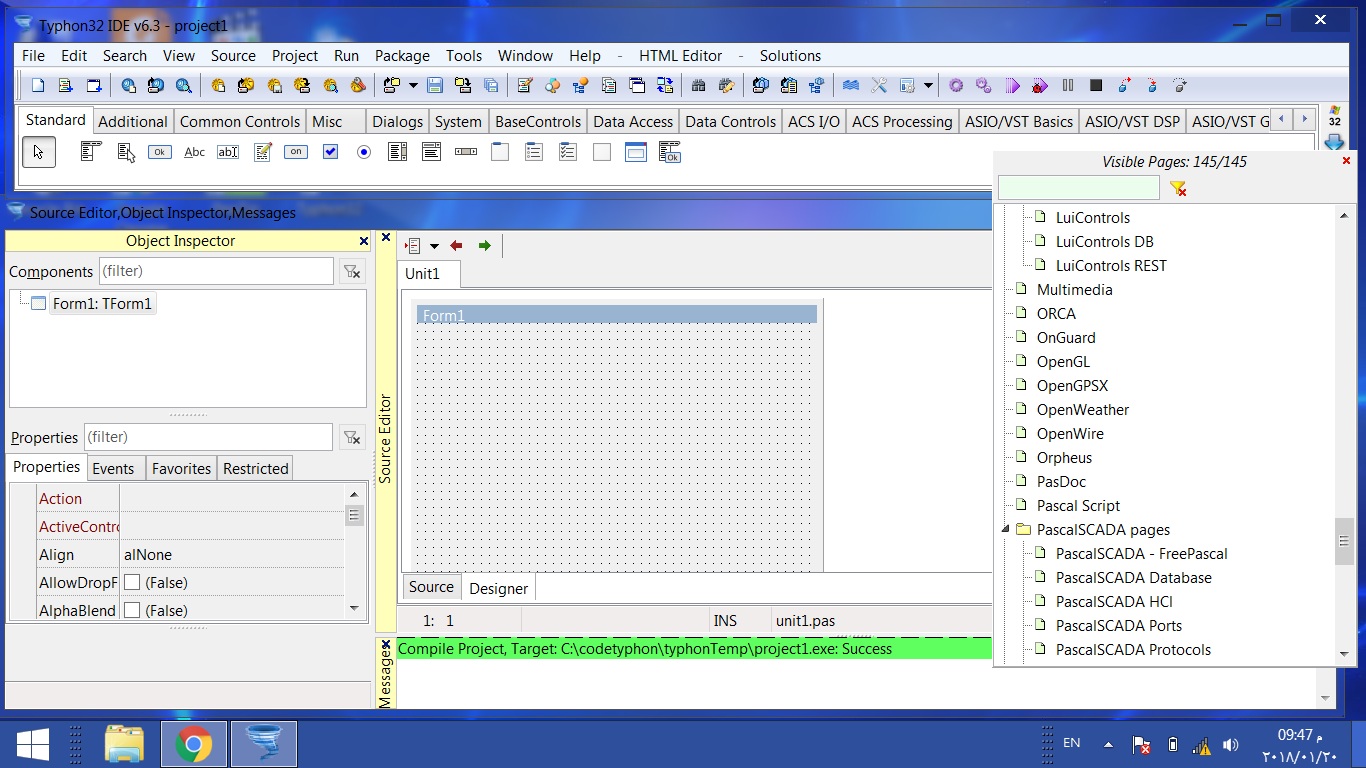Click the binoculars Find icon
The image size is (1366, 768).
point(699,86)
